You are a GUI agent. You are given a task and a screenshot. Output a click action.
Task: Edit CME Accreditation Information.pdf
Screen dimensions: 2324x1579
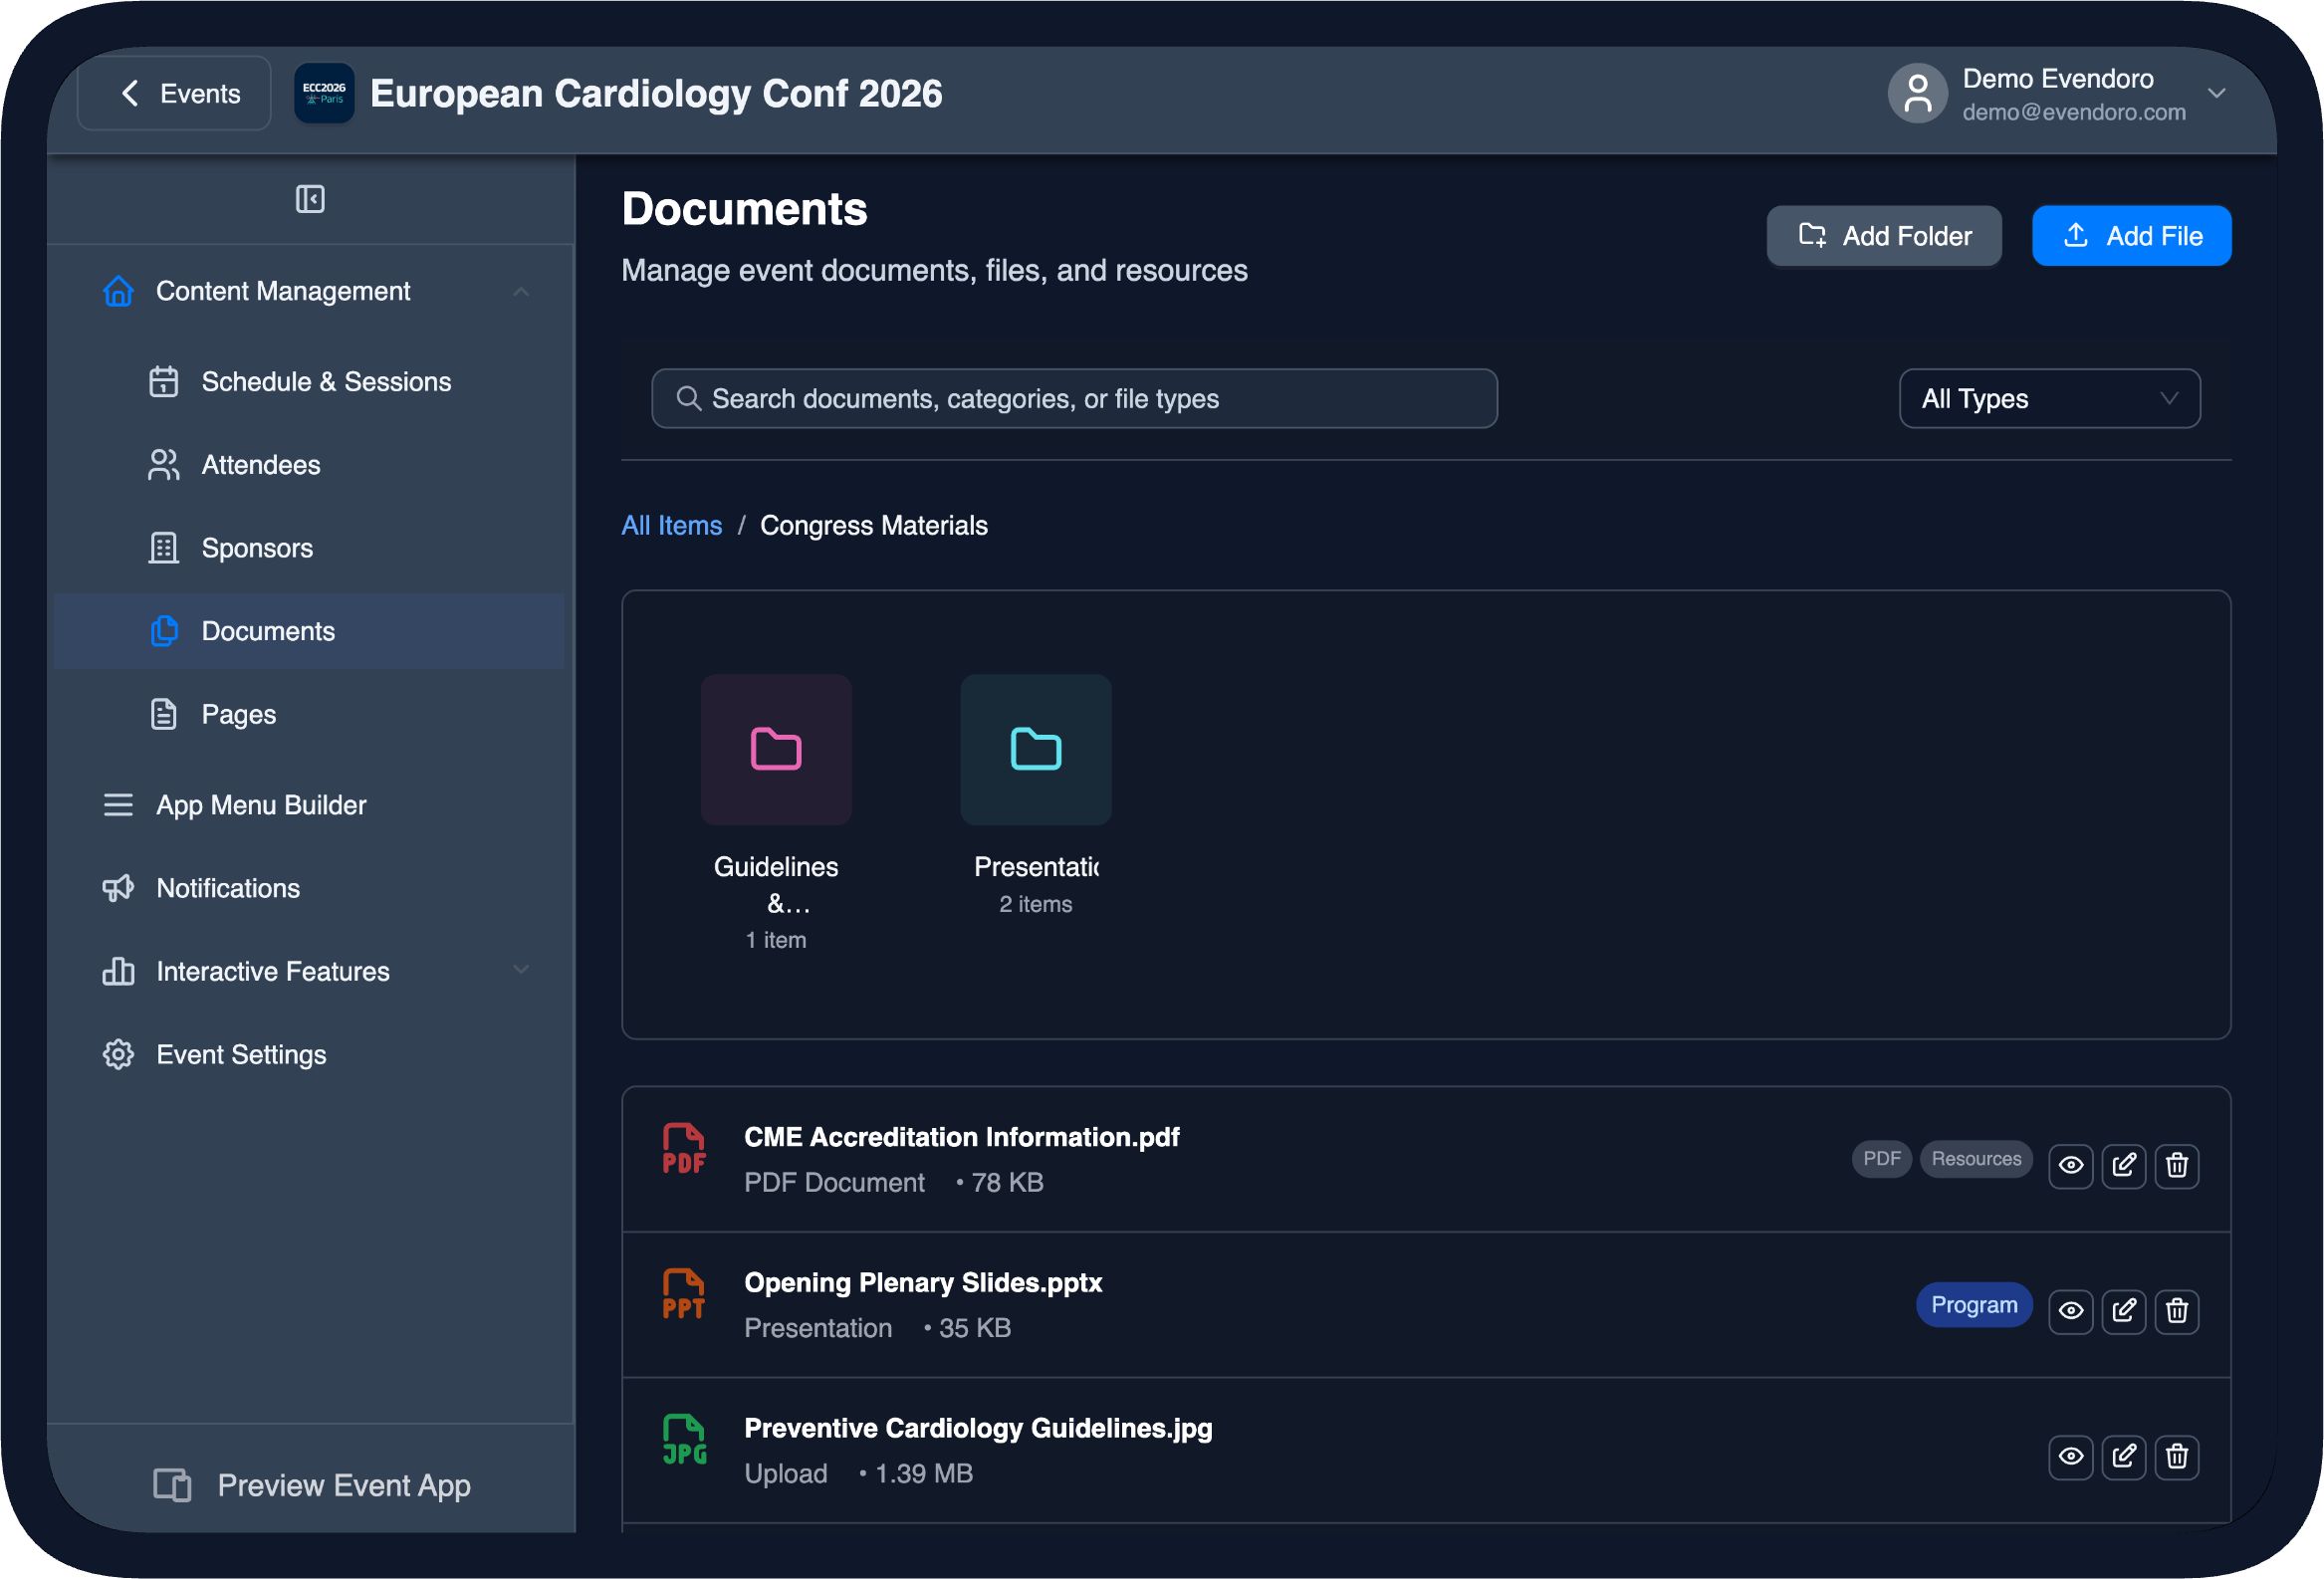click(x=2124, y=1165)
